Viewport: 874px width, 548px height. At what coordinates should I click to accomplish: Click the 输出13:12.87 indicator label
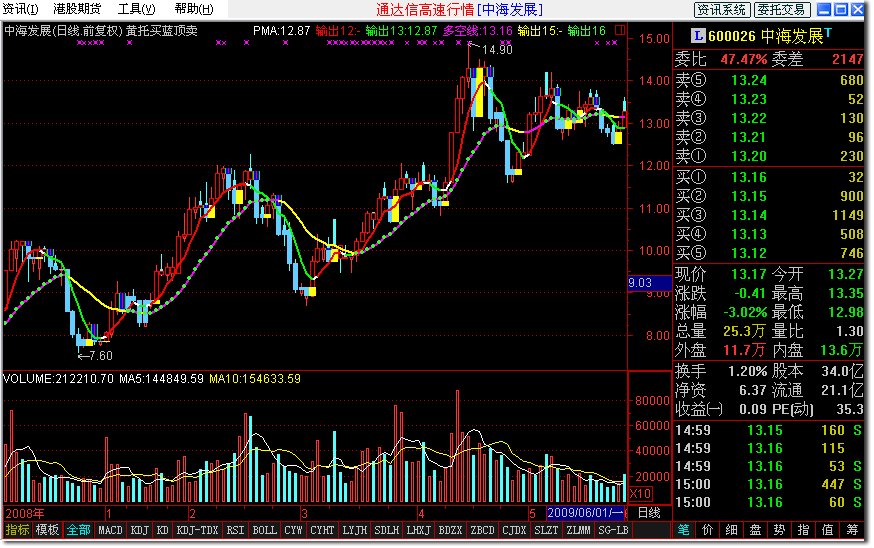[x=401, y=31]
